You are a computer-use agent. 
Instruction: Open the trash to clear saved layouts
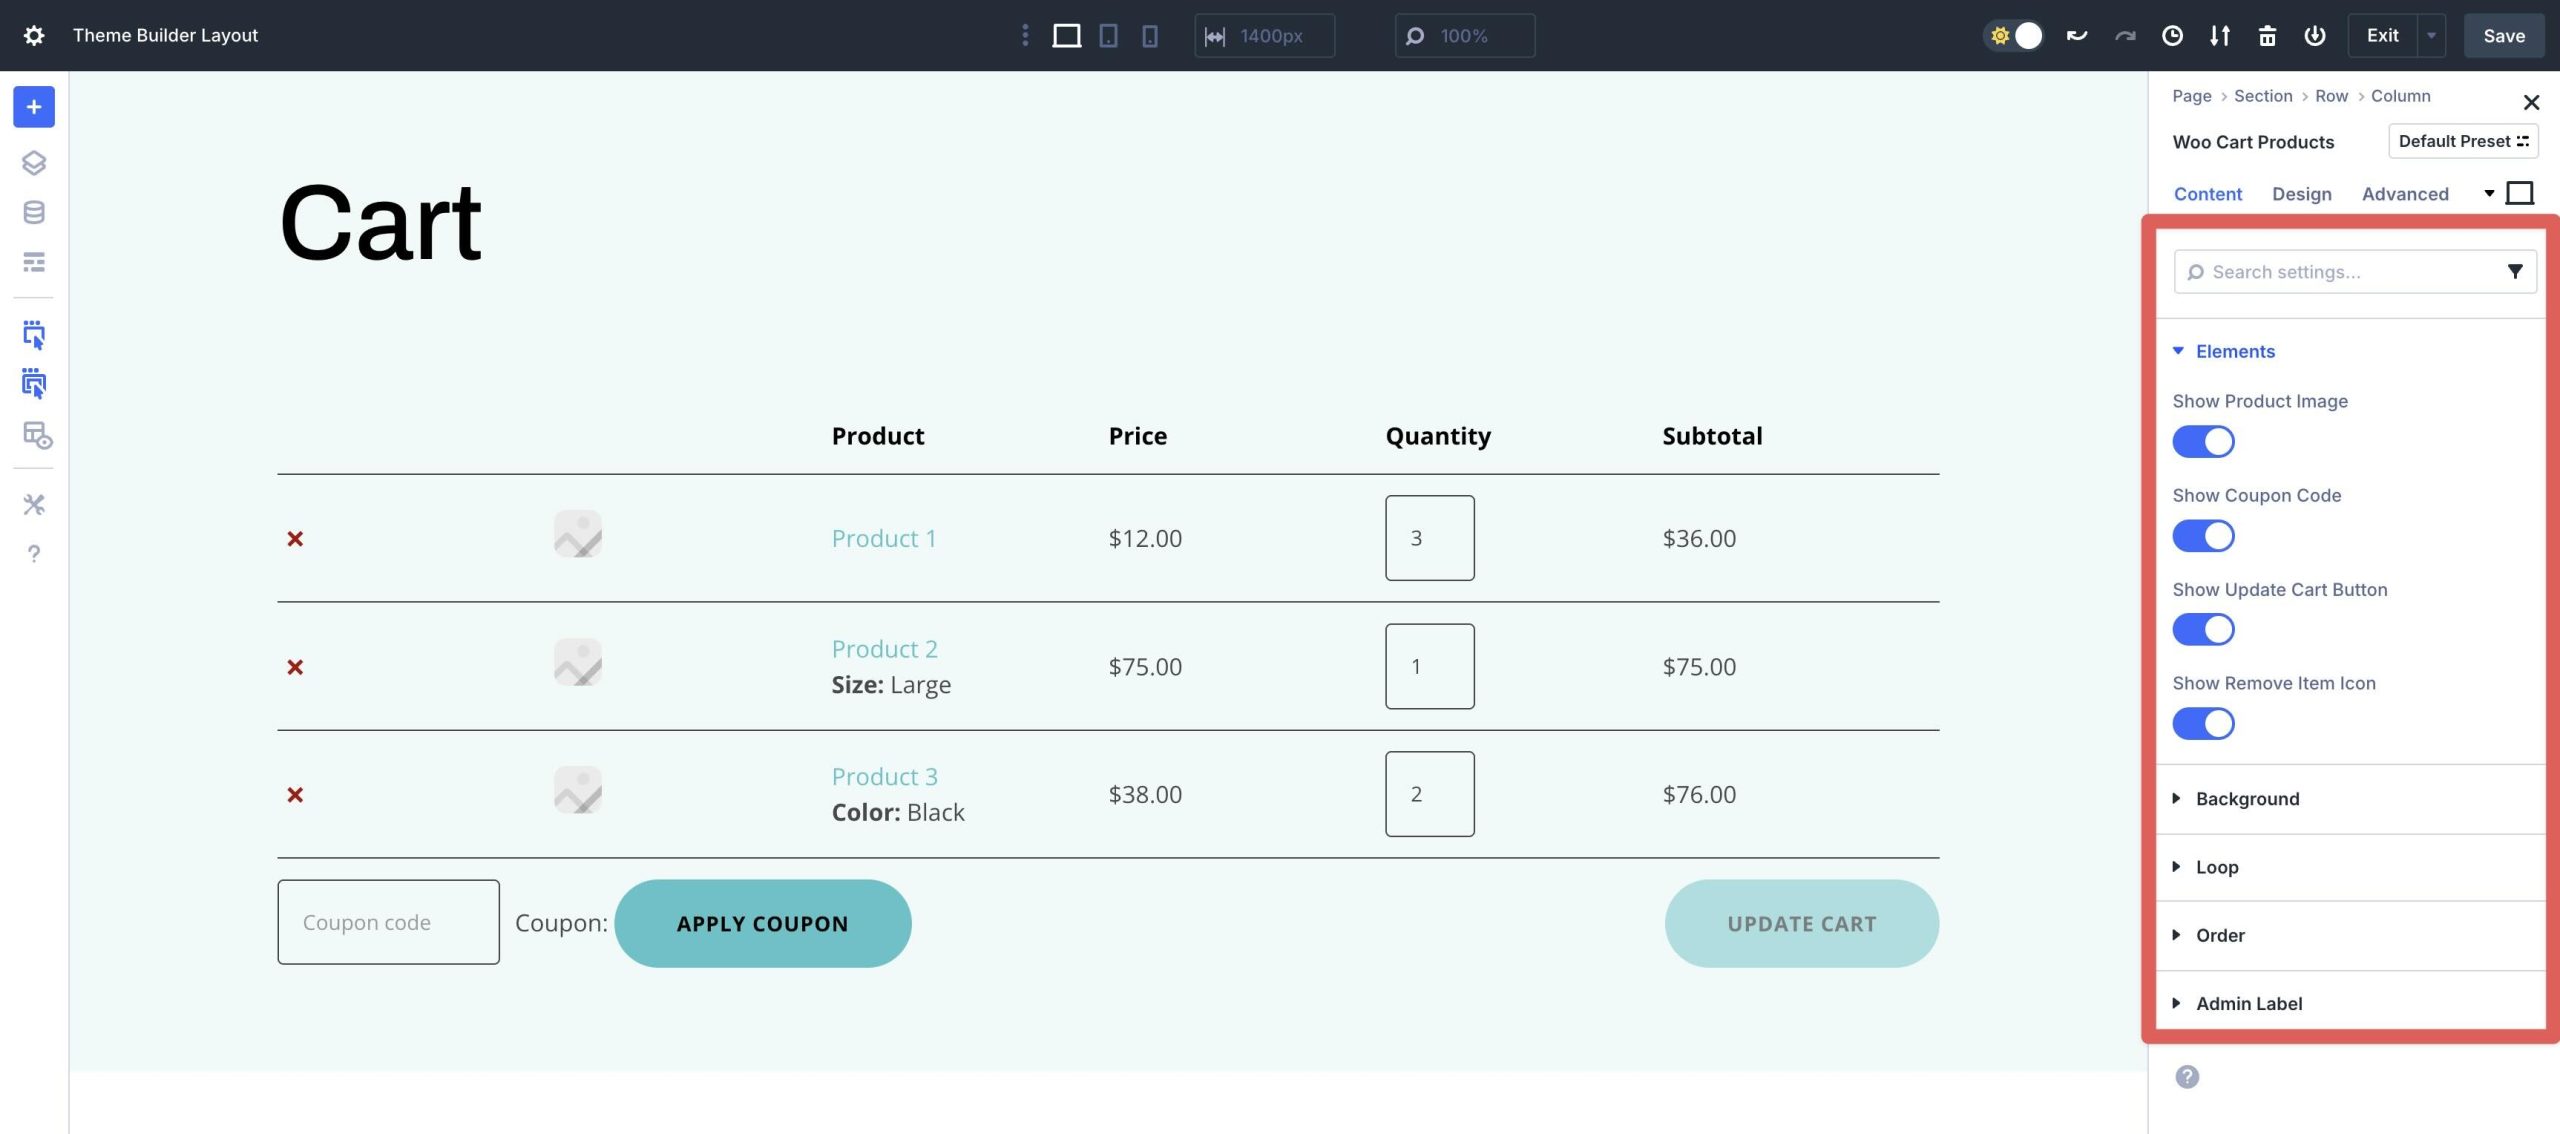tap(2267, 35)
